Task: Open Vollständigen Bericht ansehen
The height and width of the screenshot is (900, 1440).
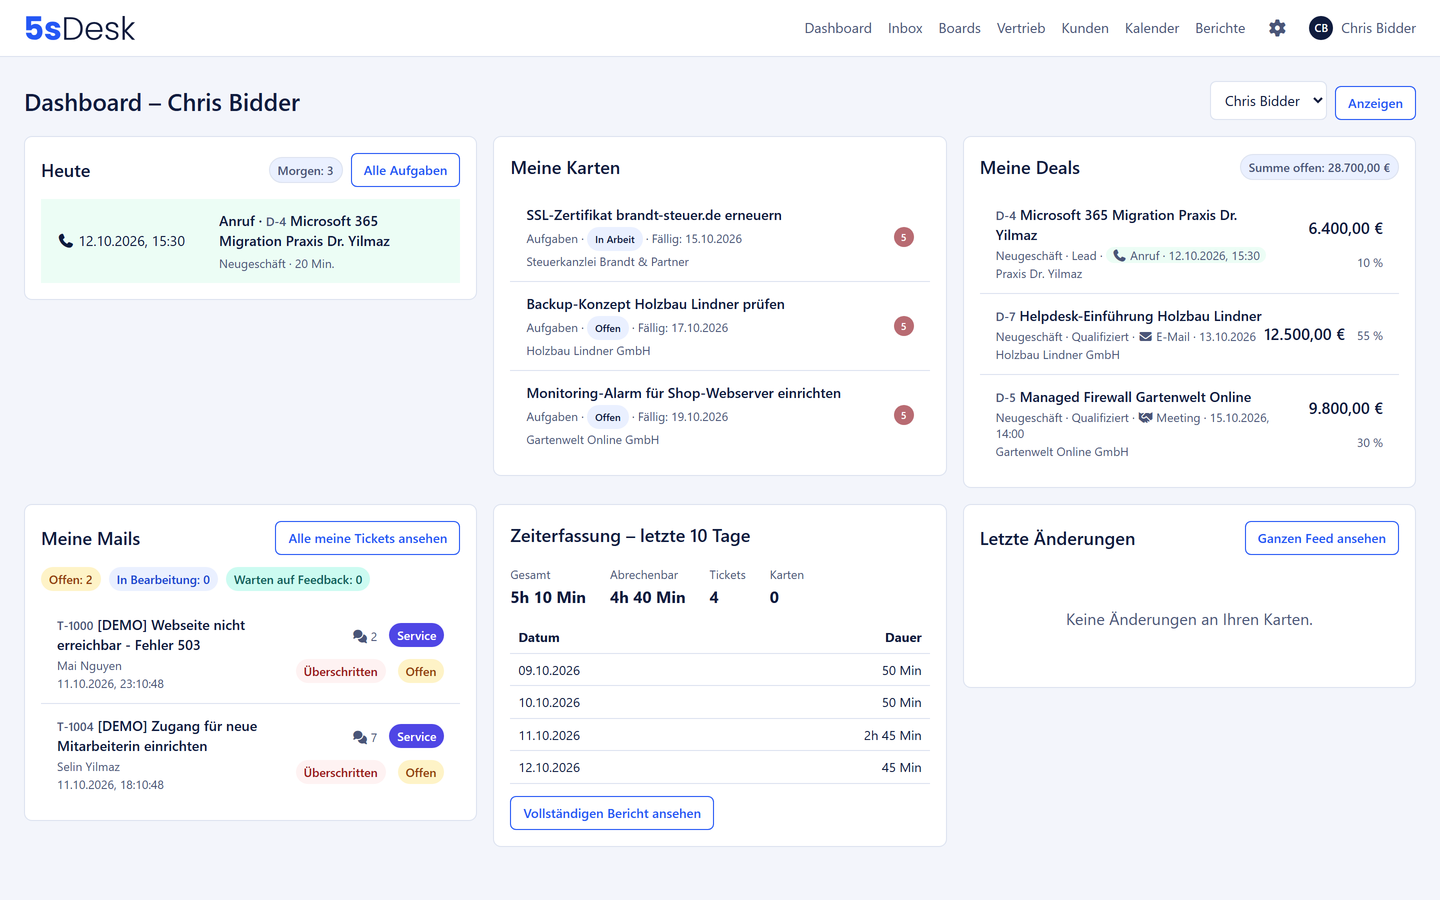Action: tap(612, 813)
